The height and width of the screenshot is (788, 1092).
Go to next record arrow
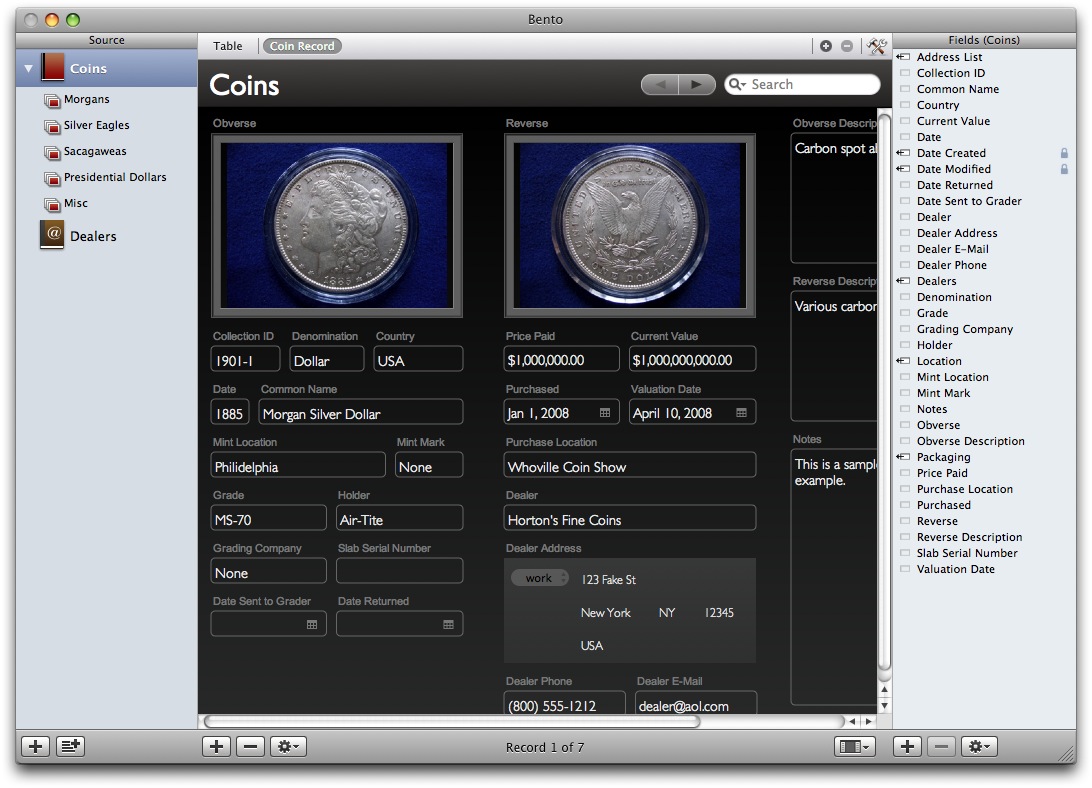pyautogui.click(x=696, y=84)
